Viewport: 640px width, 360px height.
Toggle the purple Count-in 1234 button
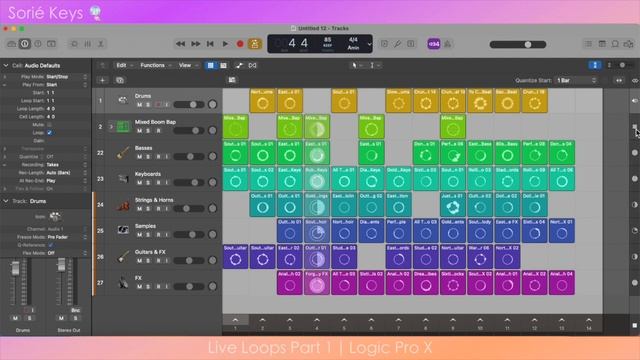[433, 44]
